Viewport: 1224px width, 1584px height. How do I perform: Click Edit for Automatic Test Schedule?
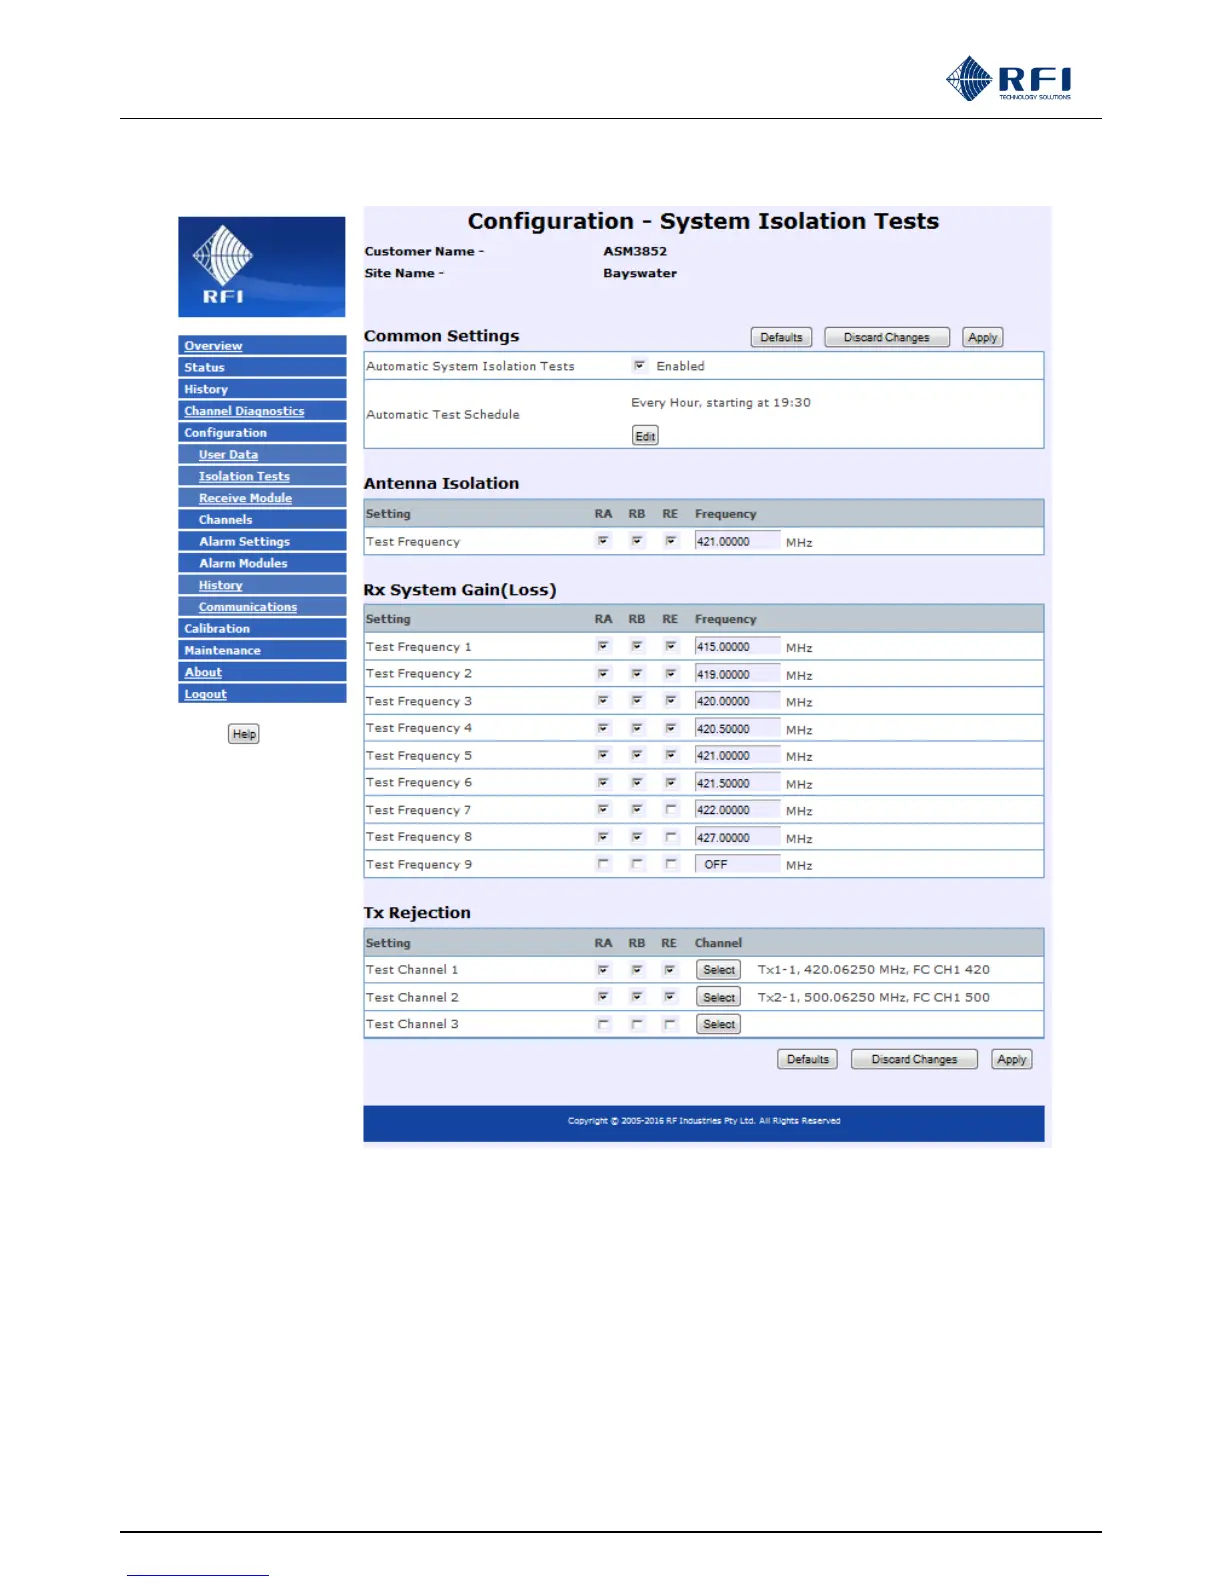645,436
